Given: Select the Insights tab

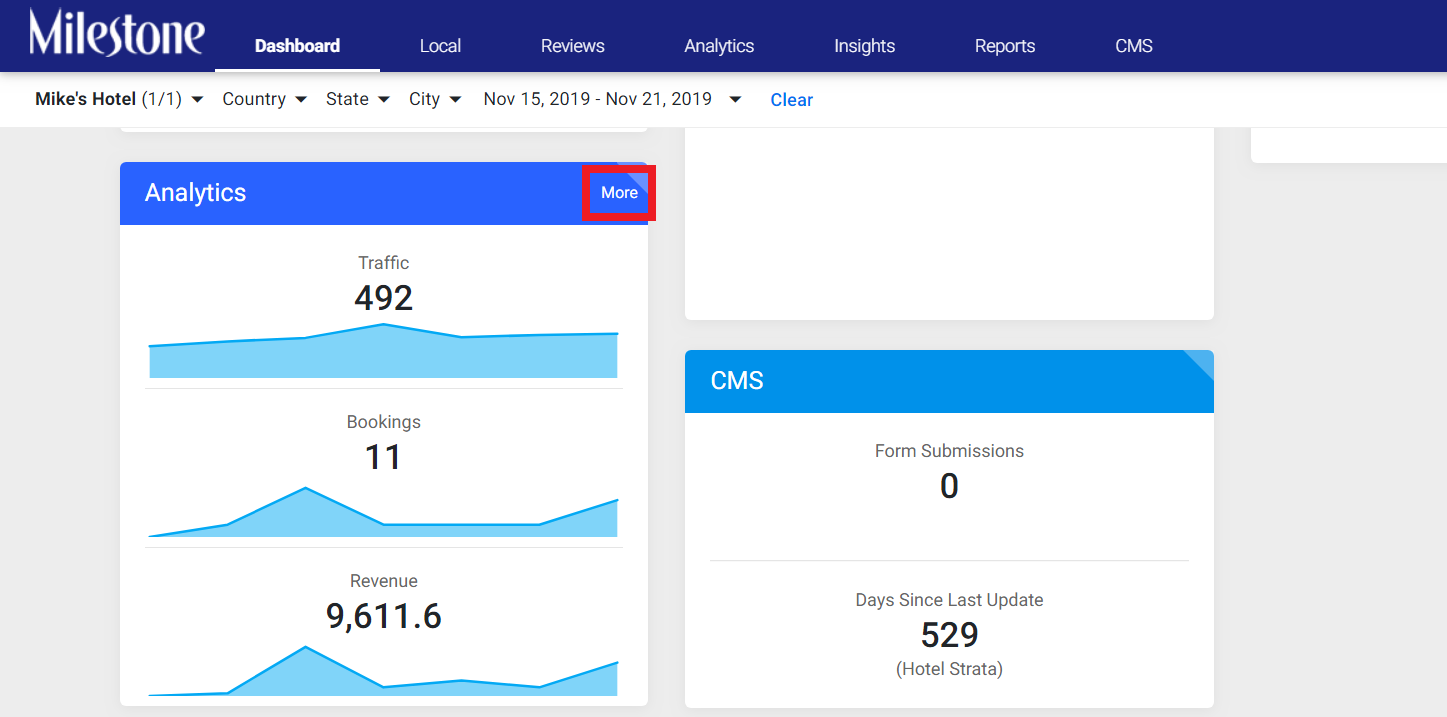Looking at the screenshot, I should 865,46.
